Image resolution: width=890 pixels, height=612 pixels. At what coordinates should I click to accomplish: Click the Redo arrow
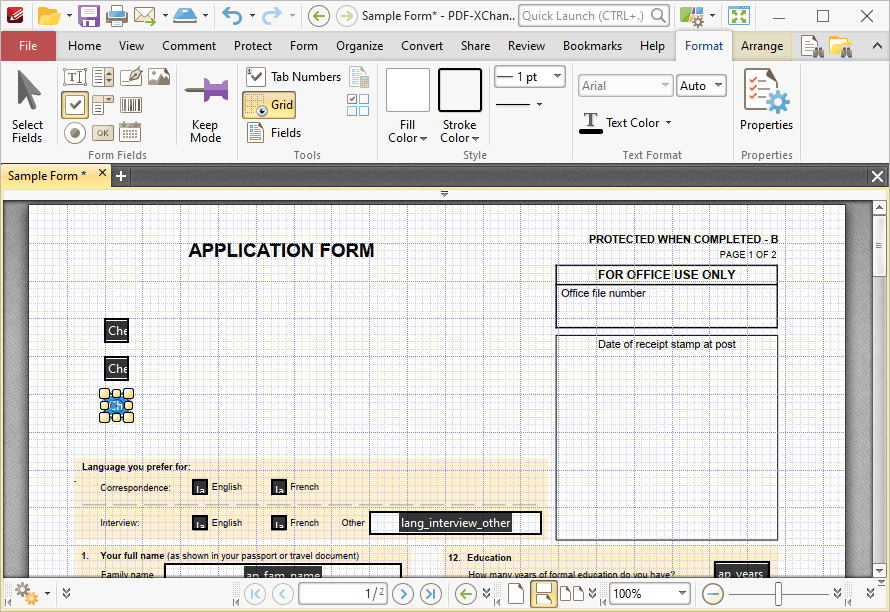point(271,16)
